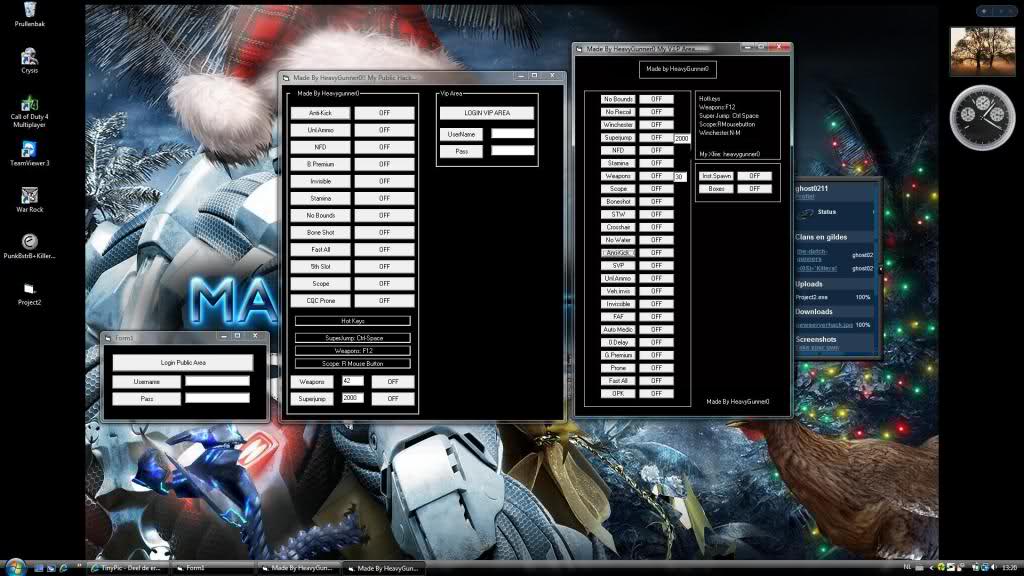The height and width of the screenshot is (576, 1024).
Task: Toggle Bone Shot OFF in Public Hack window
Action: pos(384,232)
